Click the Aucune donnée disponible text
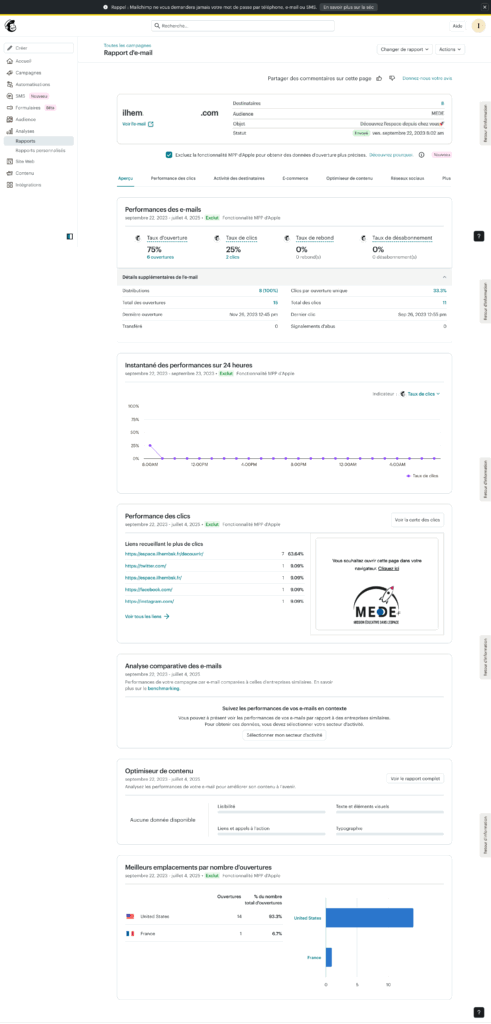 coord(163,820)
